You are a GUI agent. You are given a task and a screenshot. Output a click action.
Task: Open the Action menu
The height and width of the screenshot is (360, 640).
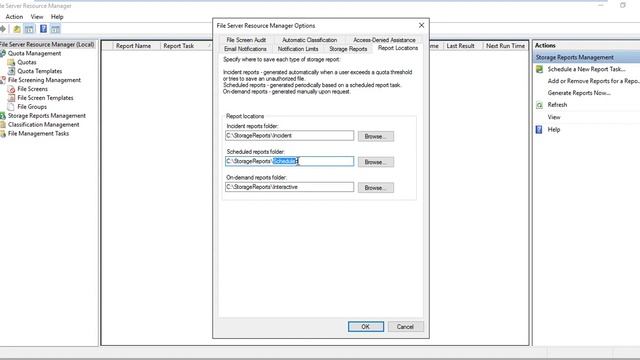coord(14,17)
